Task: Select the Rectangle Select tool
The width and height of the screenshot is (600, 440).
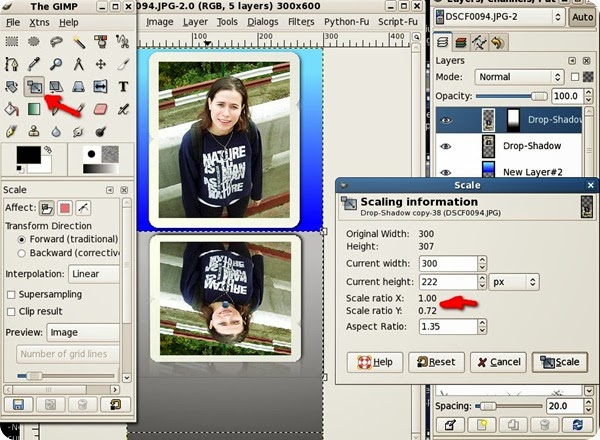Action: pyautogui.click(x=11, y=41)
